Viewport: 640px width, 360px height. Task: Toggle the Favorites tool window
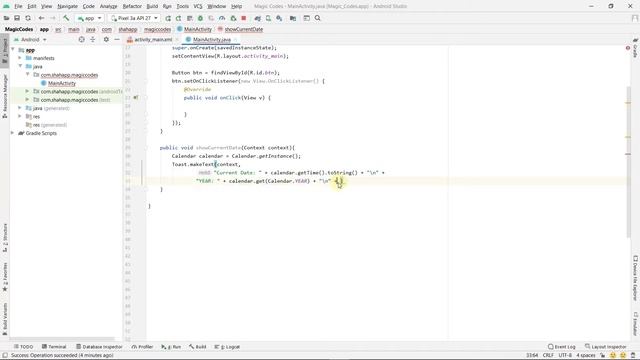(x=5, y=277)
